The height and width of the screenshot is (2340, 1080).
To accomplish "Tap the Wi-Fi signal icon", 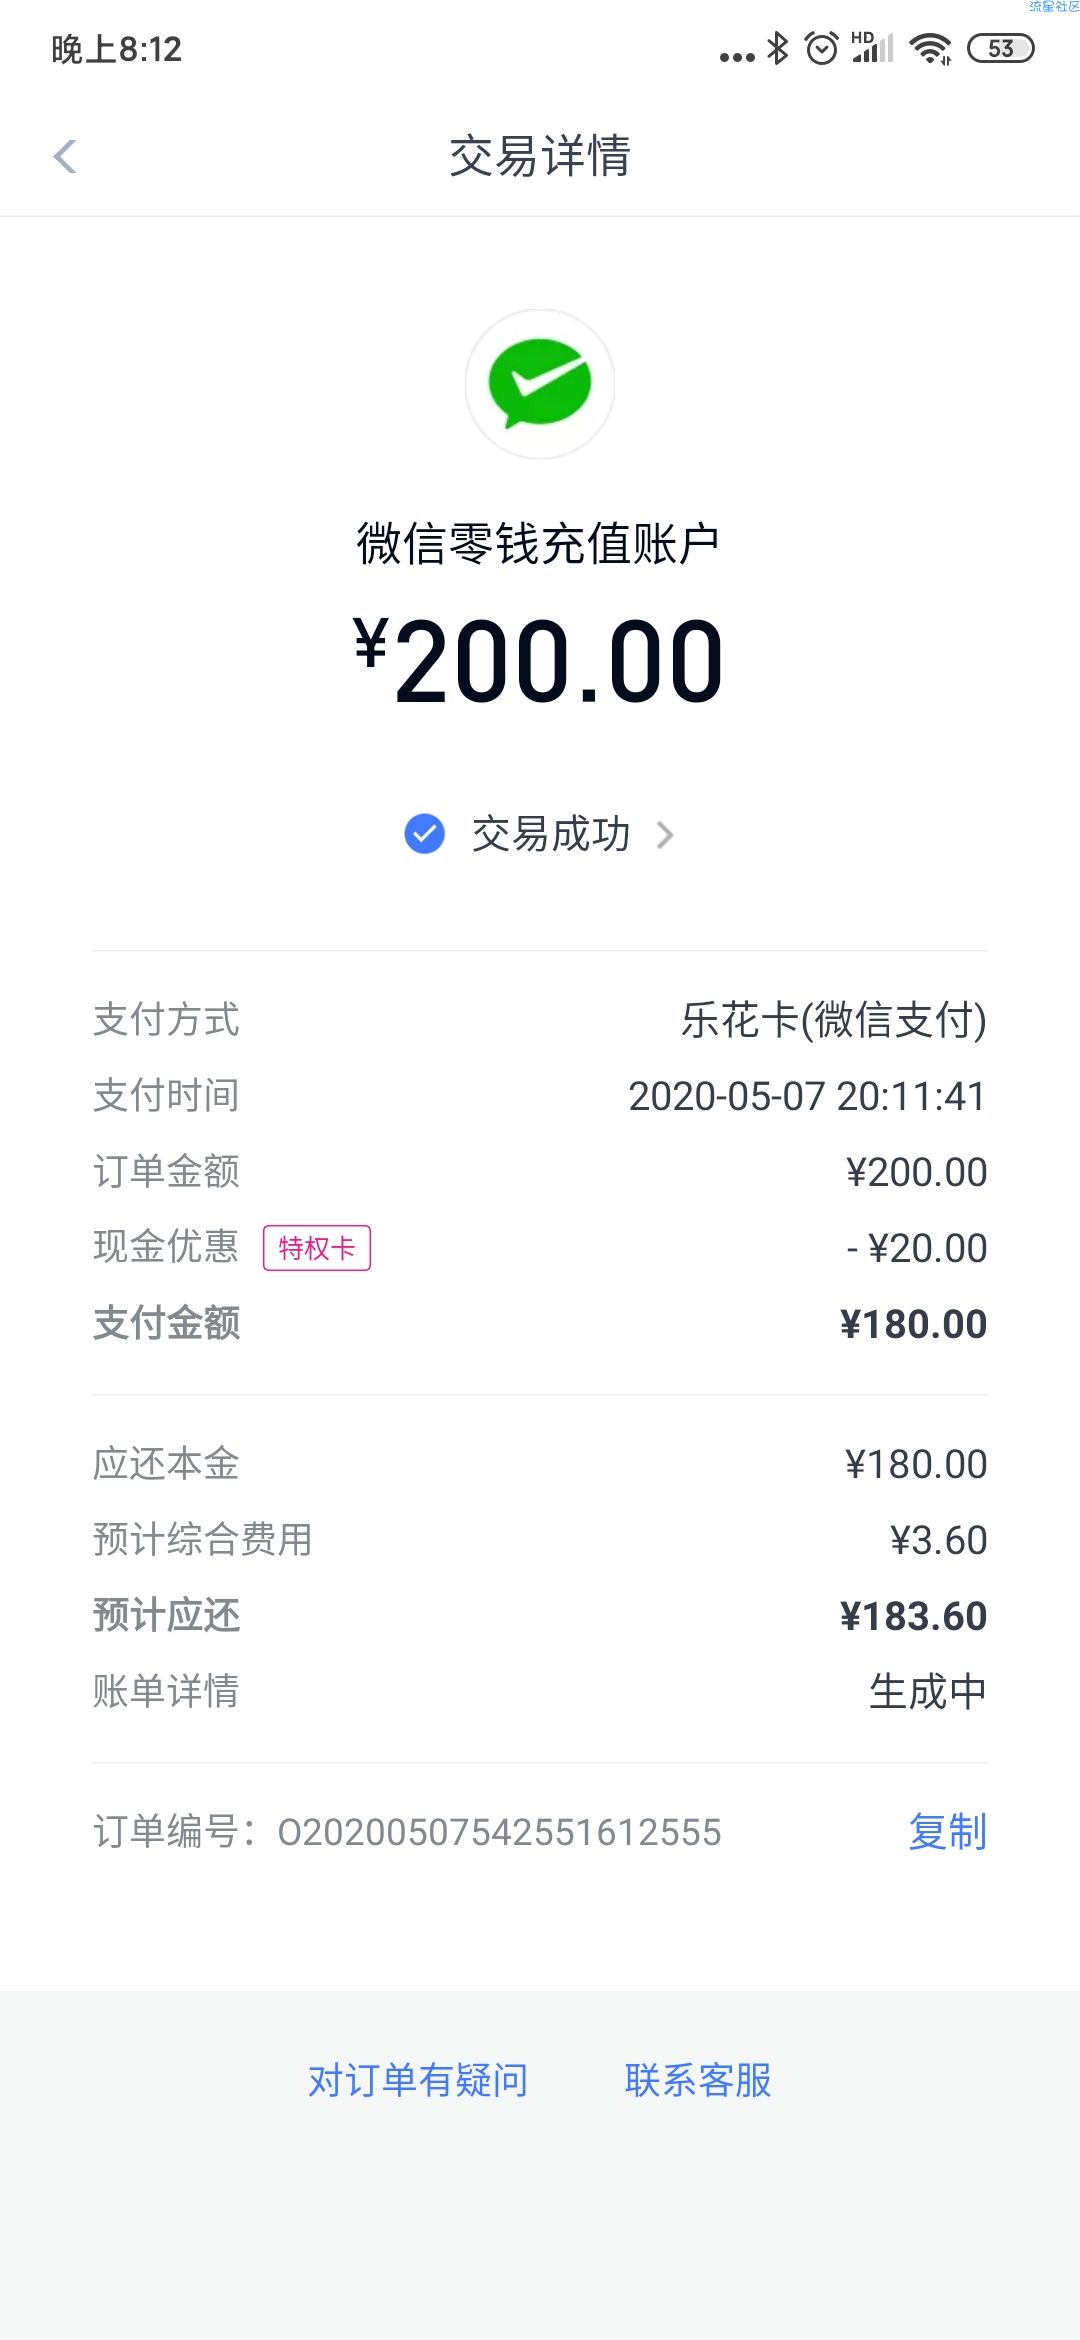I will [x=930, y=48].
